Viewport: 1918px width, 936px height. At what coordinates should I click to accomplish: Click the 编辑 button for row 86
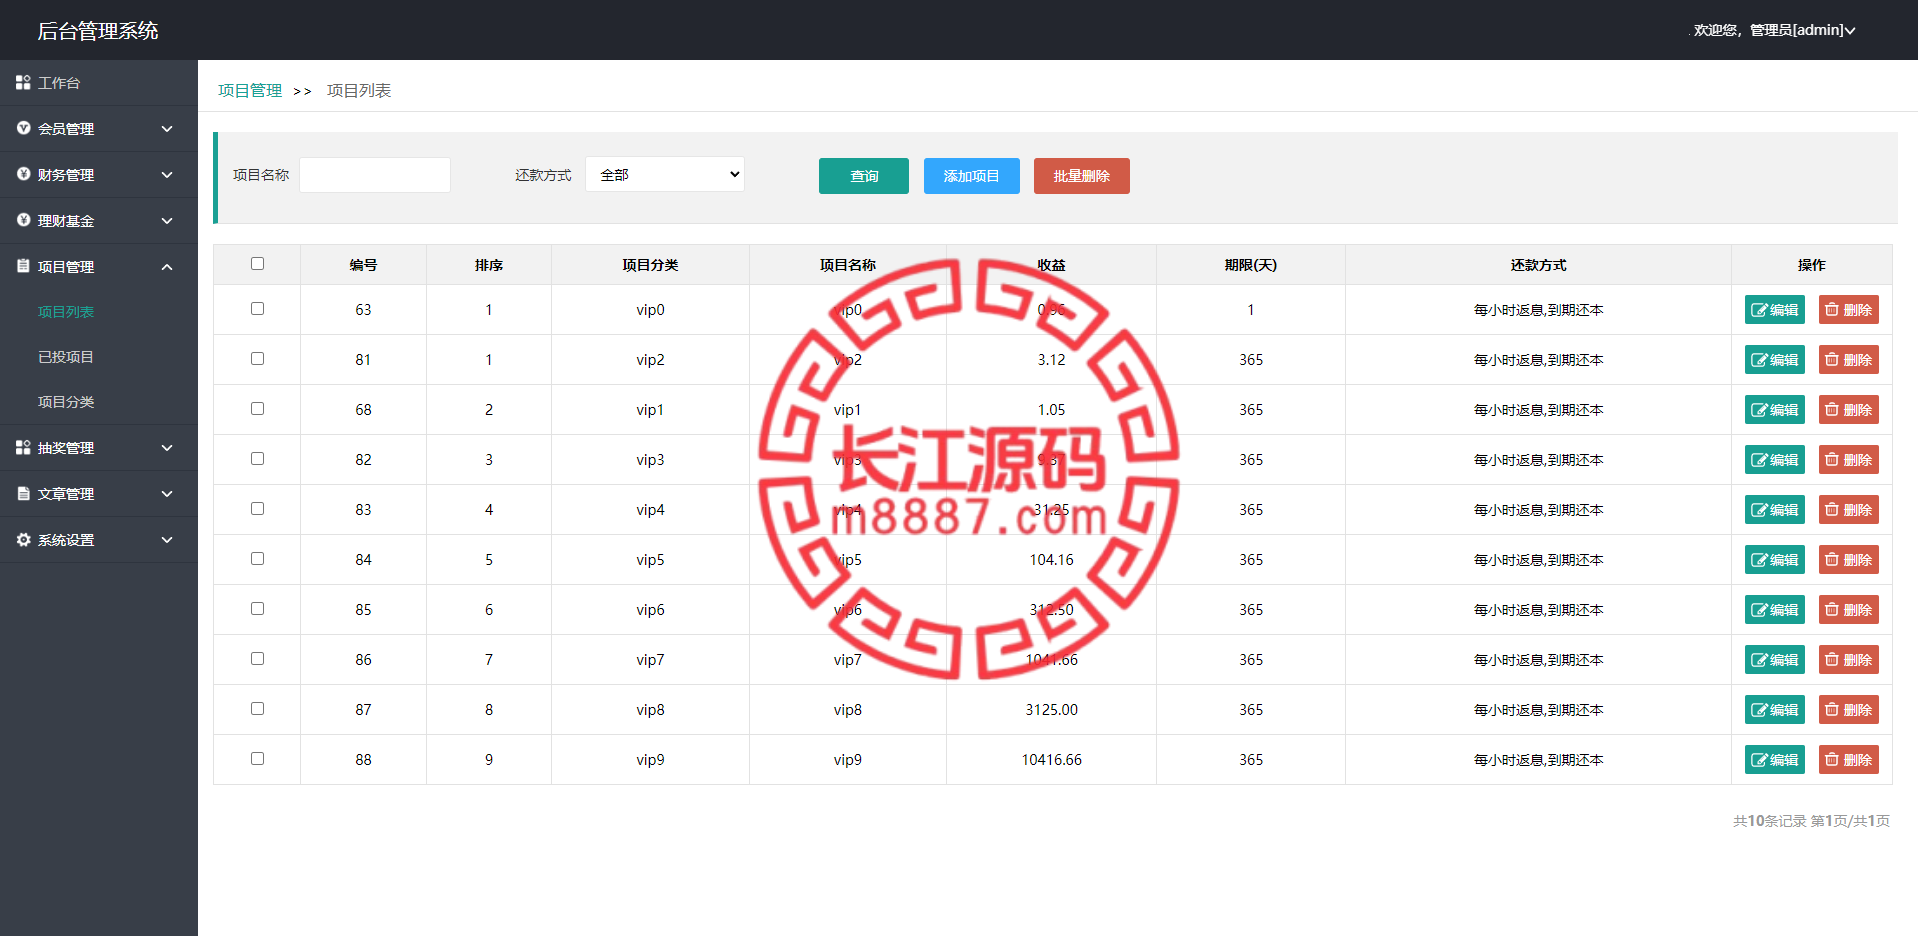pos(1775,660)
